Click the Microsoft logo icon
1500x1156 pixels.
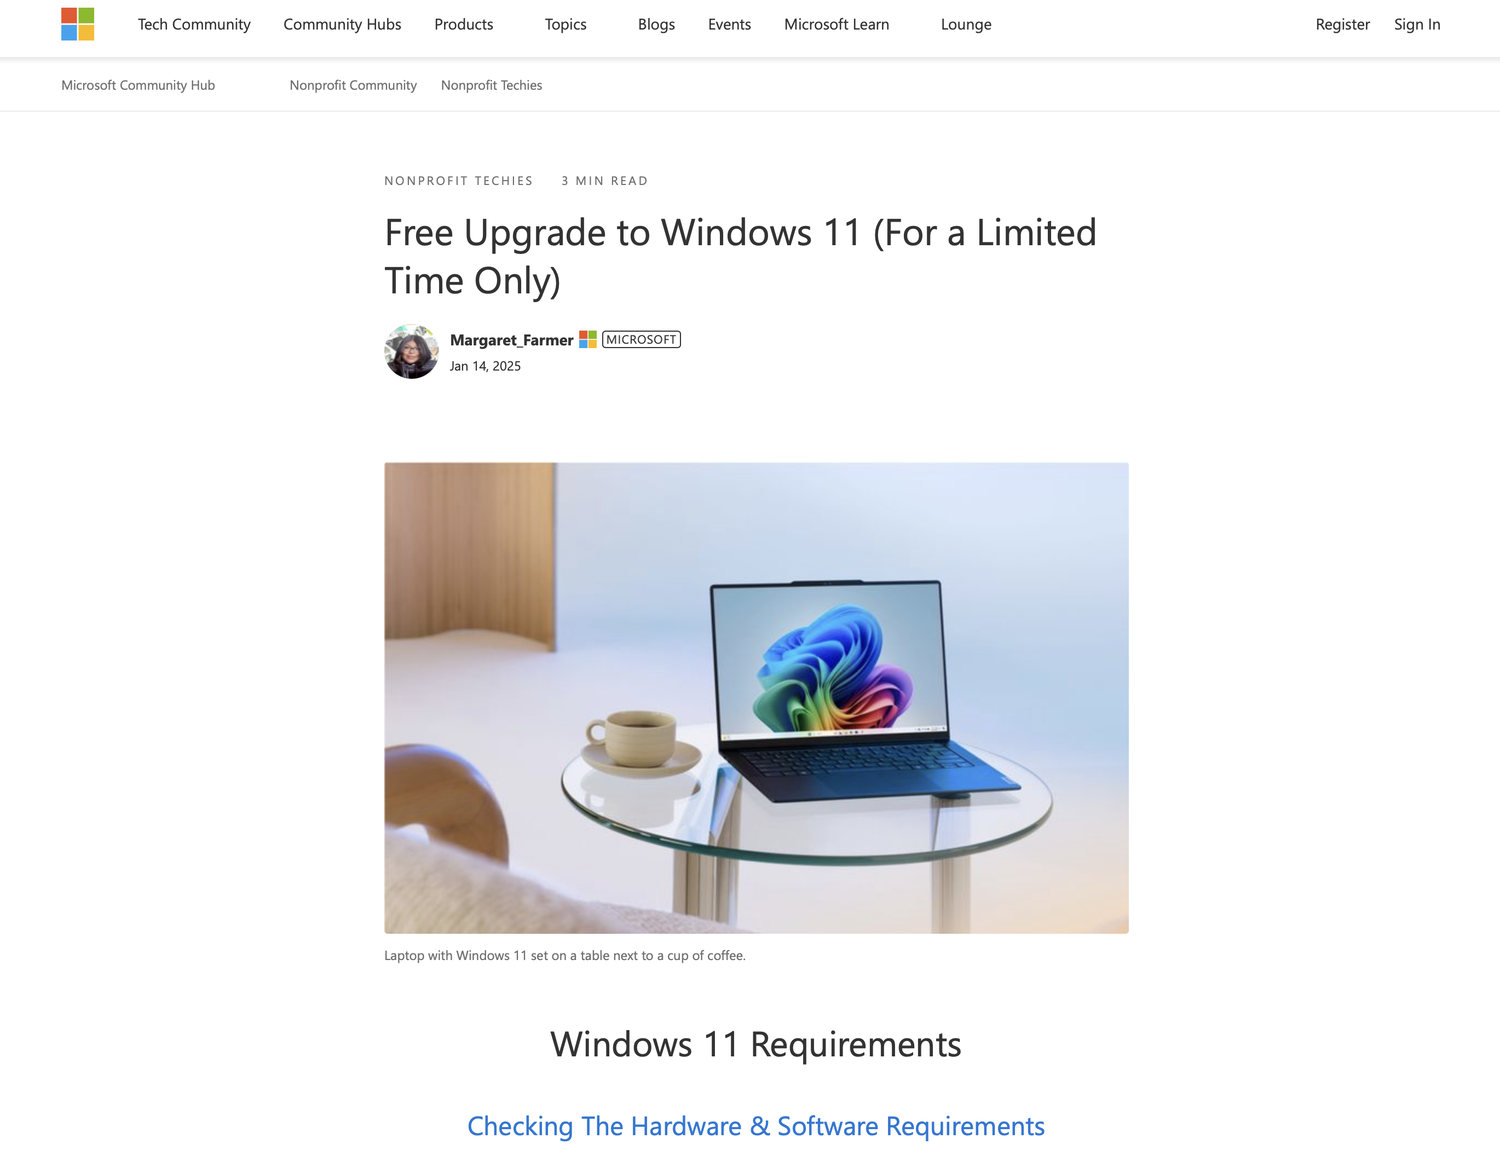pos(77,24)
